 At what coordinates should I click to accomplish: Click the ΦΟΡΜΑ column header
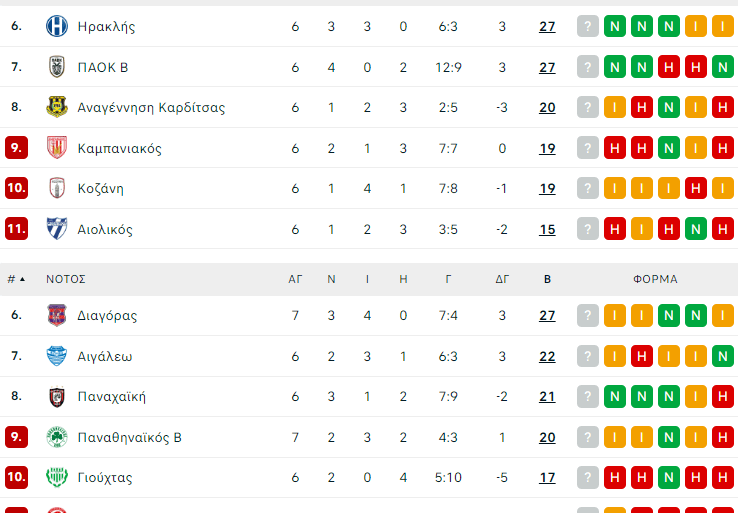[x=655, y=279]
